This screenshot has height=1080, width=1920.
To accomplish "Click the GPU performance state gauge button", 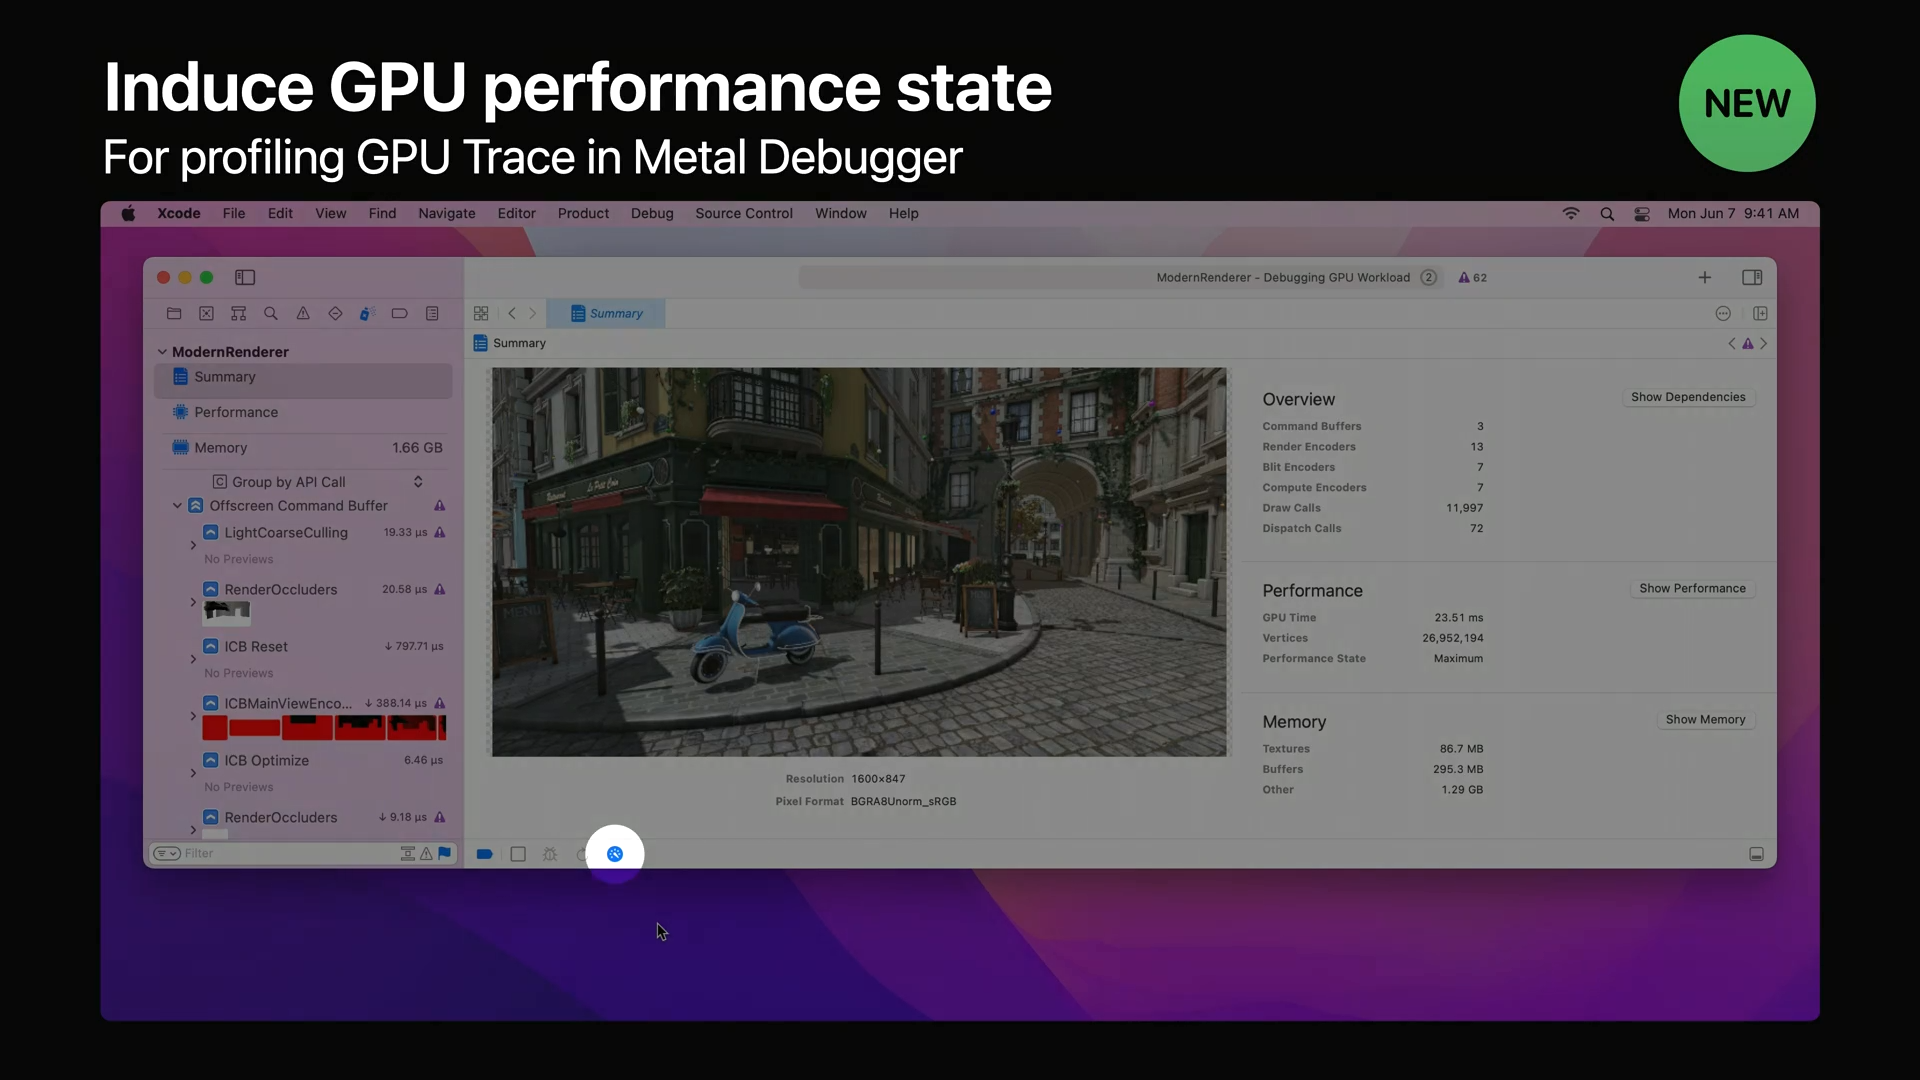I will (615, 854).
